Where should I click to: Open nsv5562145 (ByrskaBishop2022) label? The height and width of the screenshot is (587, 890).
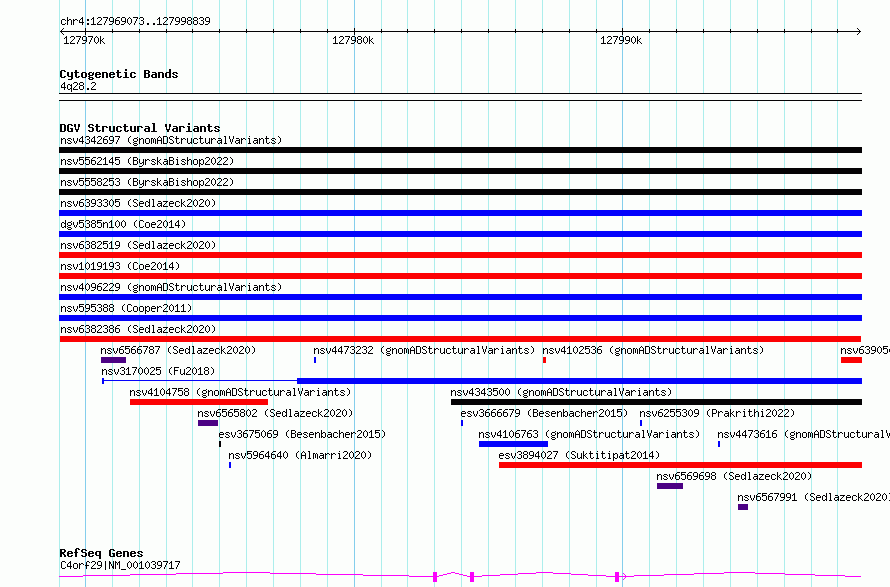click(147, 161)
